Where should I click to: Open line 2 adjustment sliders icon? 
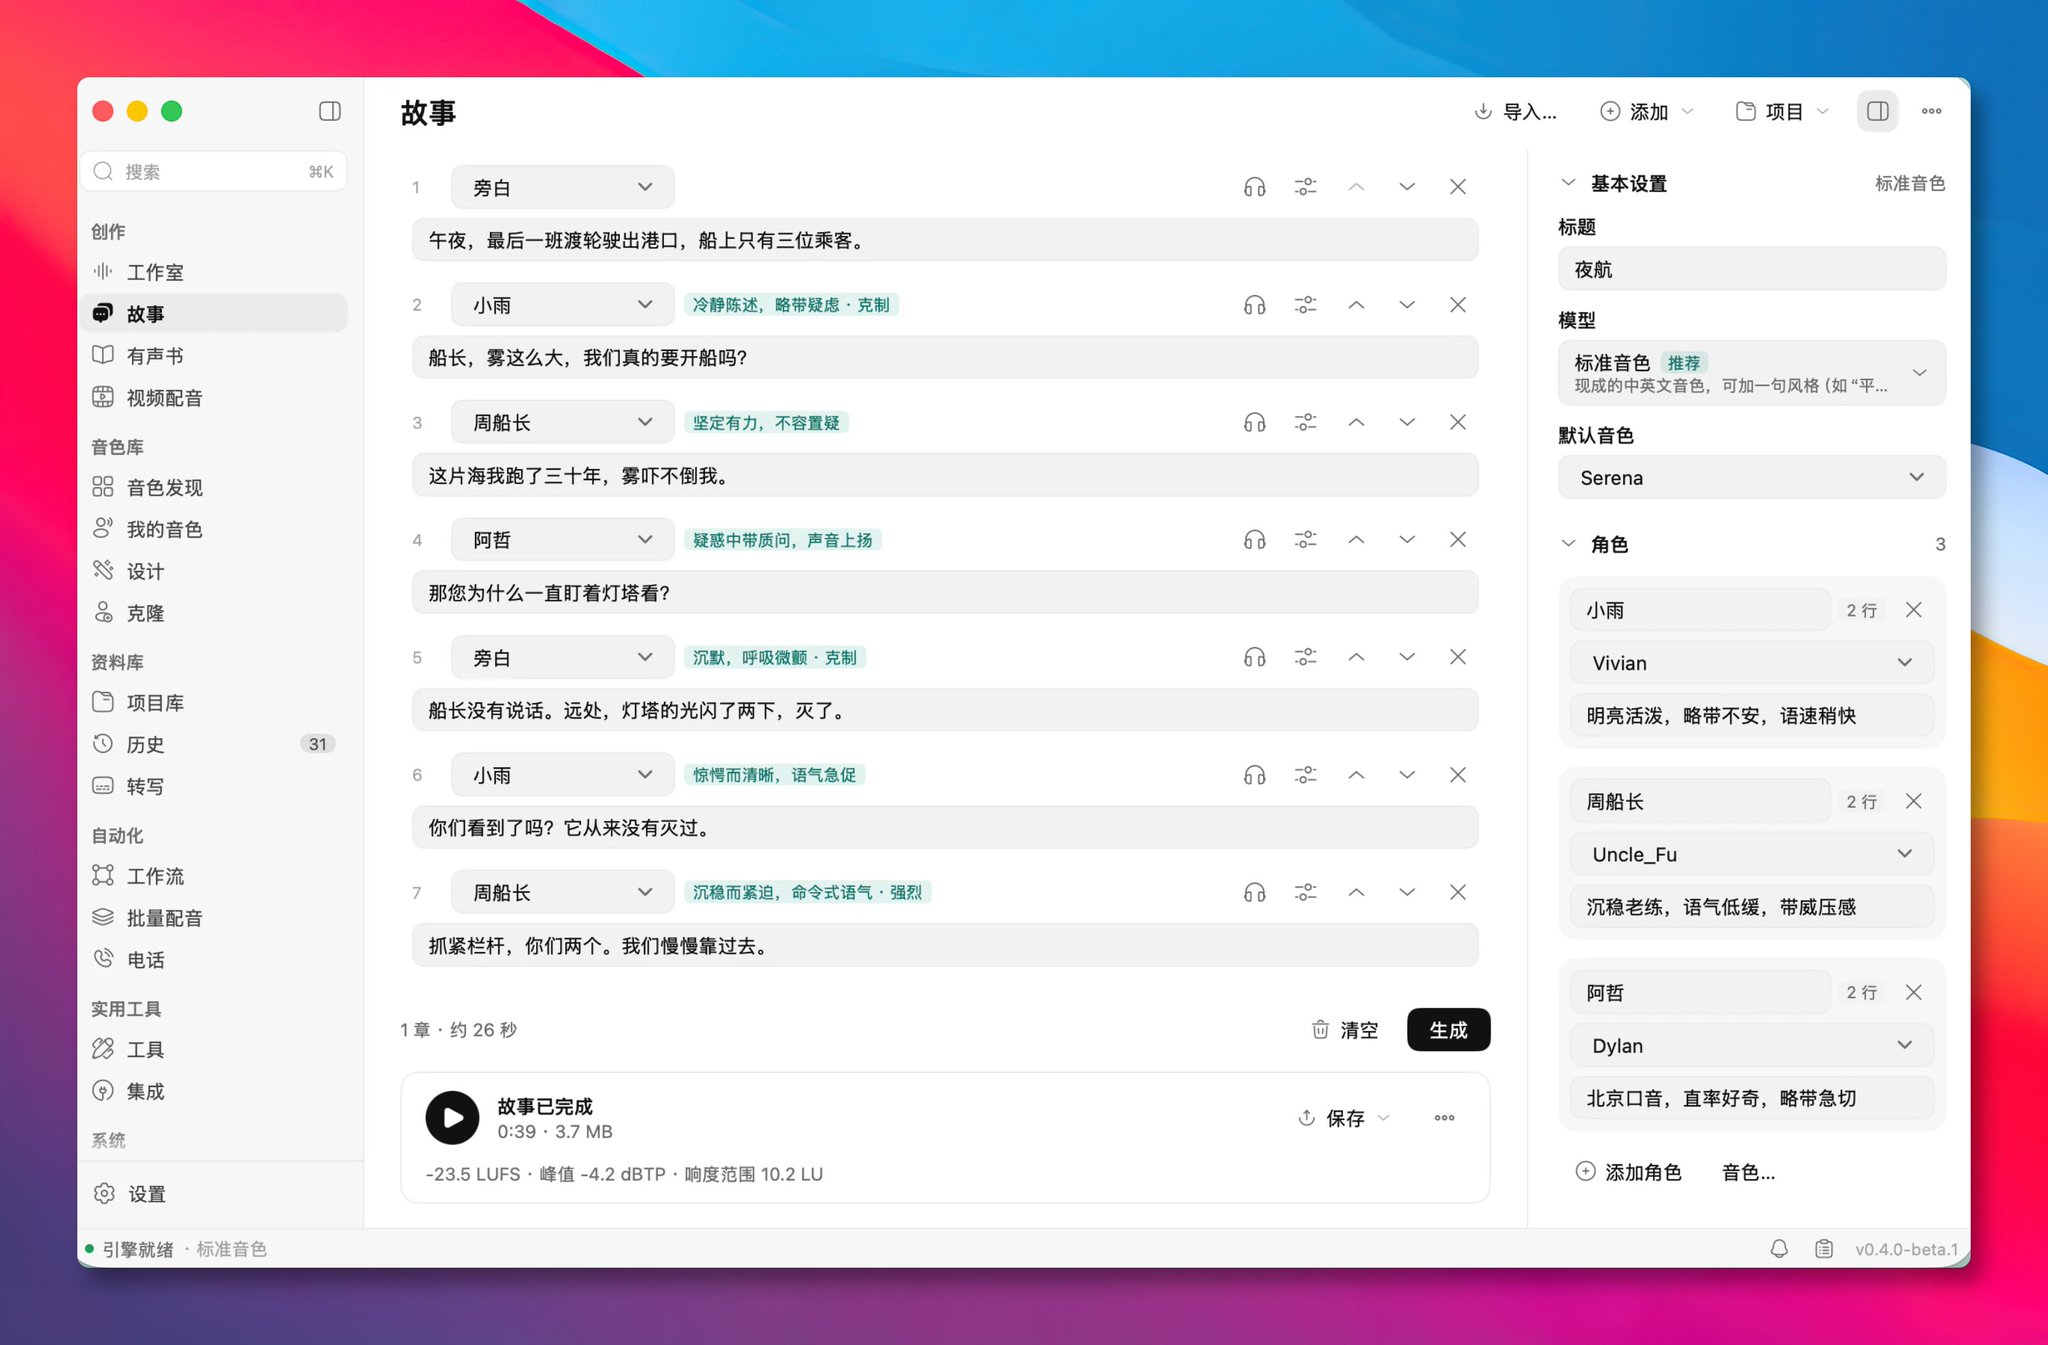pyautogui.click(x=1305, y=305)
